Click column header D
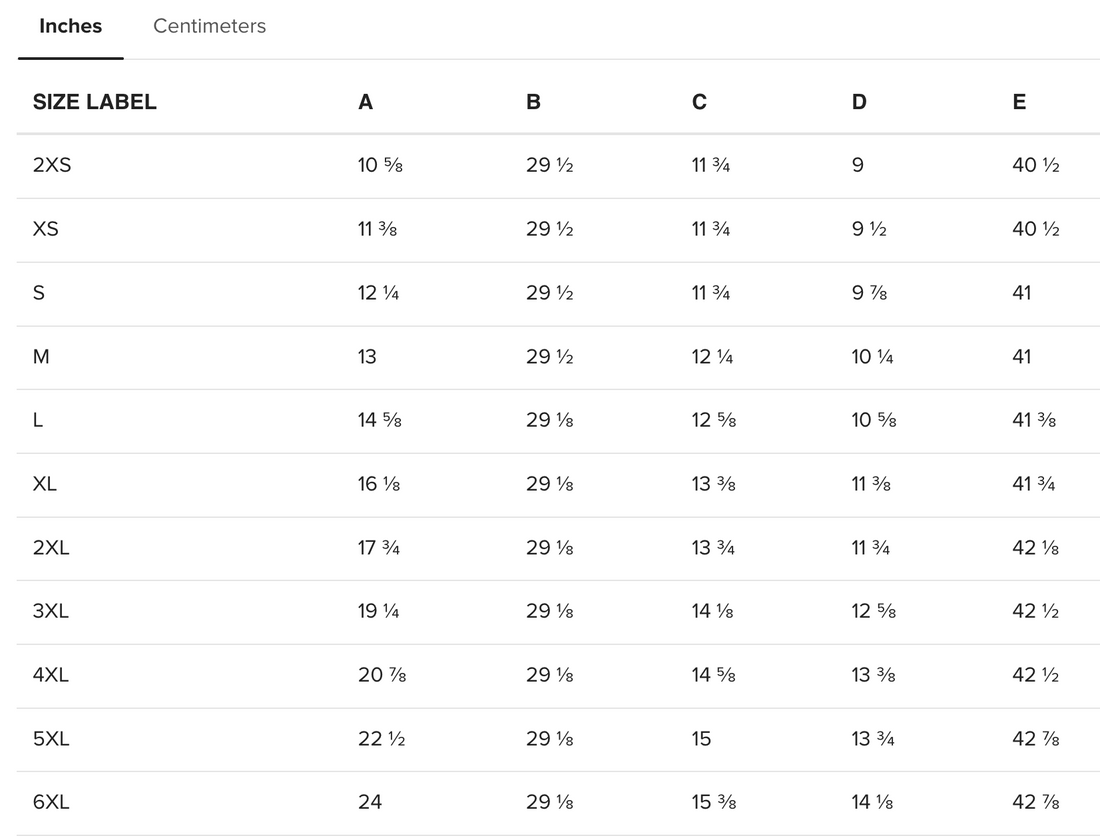 click(859, 102)
